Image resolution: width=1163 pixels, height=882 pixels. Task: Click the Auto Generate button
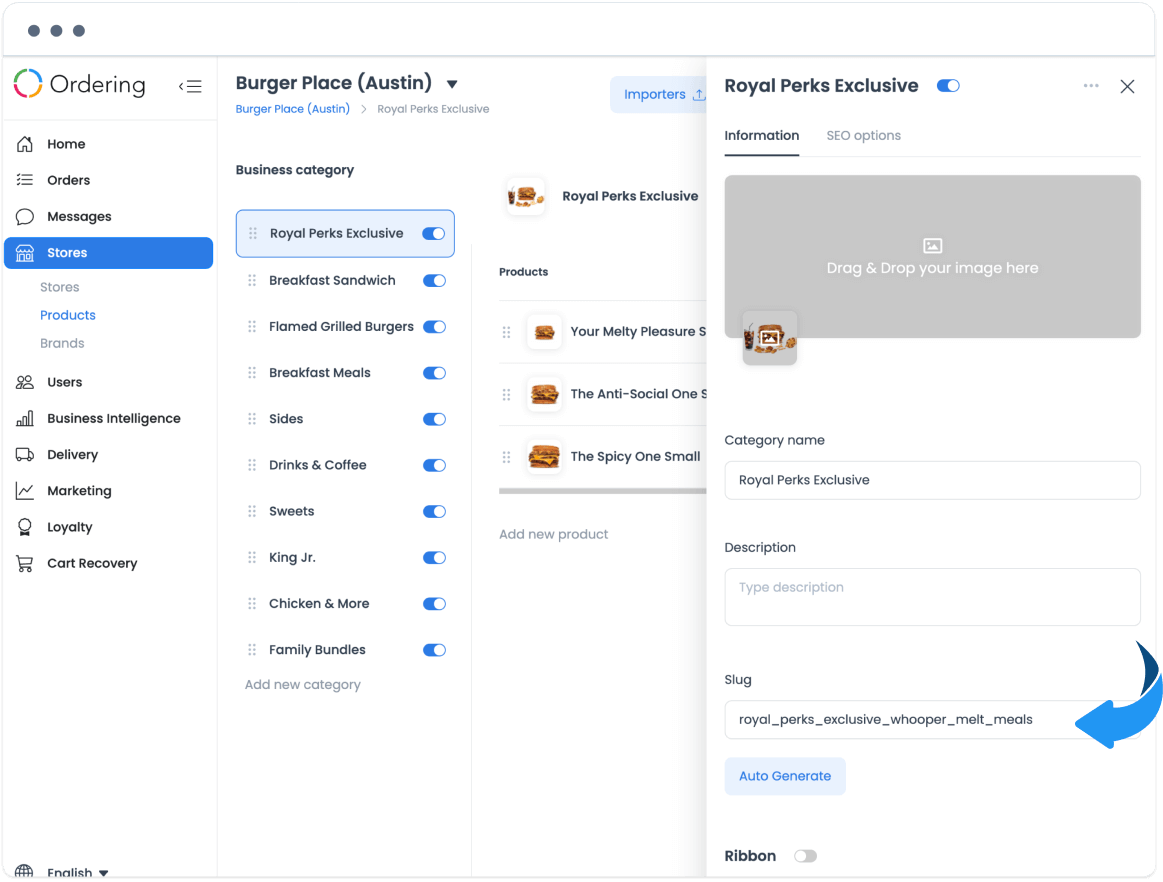pos(785,777)
